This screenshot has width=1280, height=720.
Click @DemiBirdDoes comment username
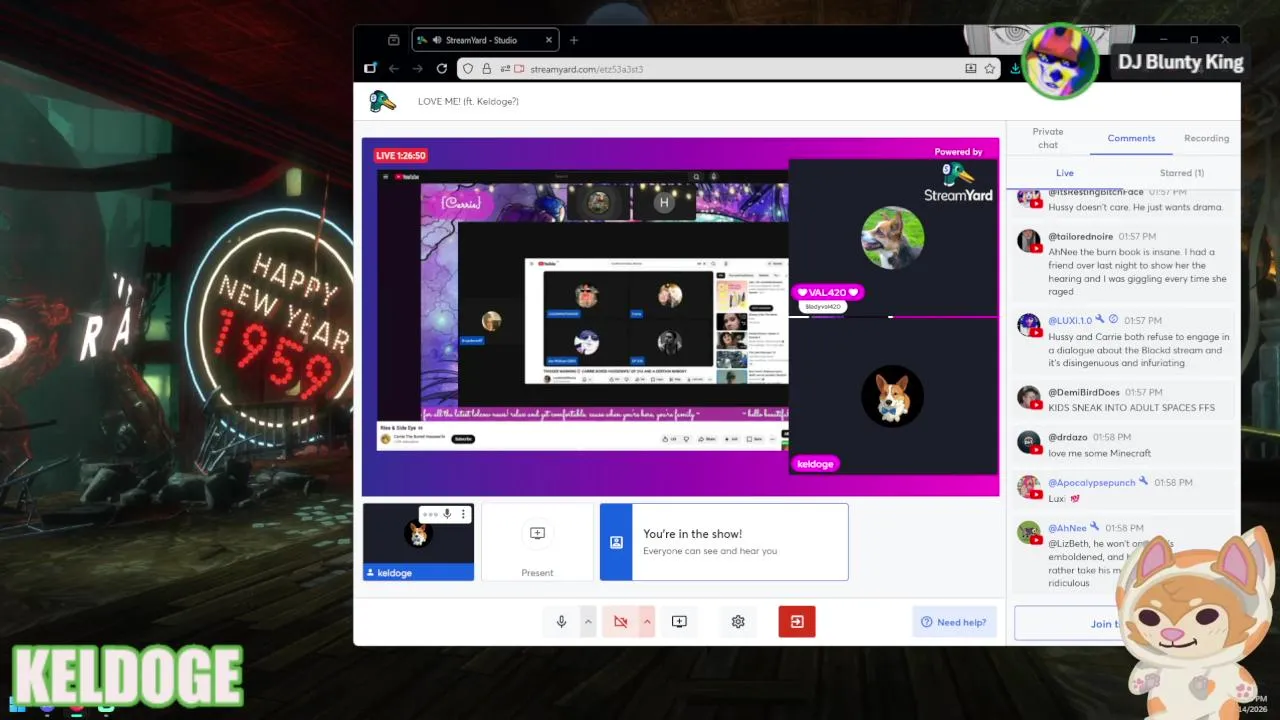(x=1084, y=392)
